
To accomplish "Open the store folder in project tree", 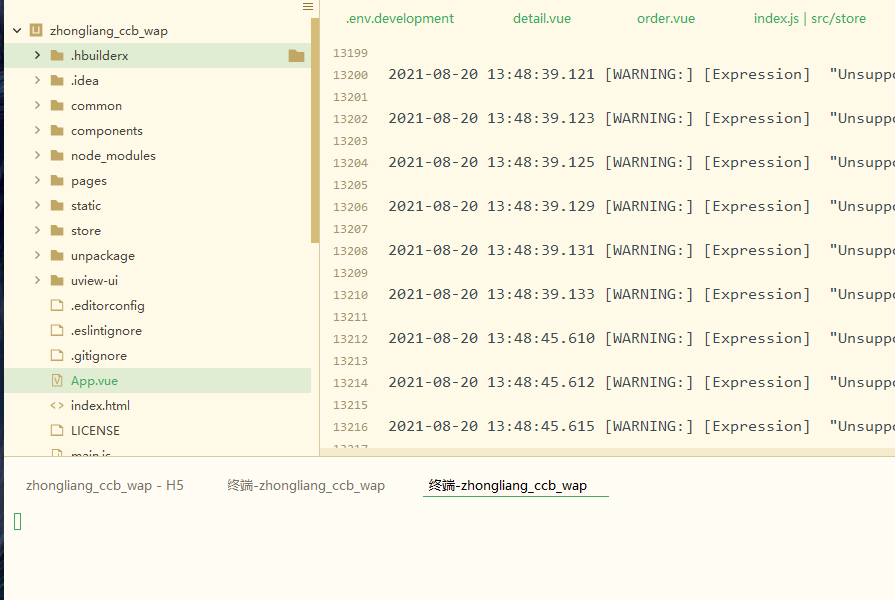I will click(x=85, y=231).
